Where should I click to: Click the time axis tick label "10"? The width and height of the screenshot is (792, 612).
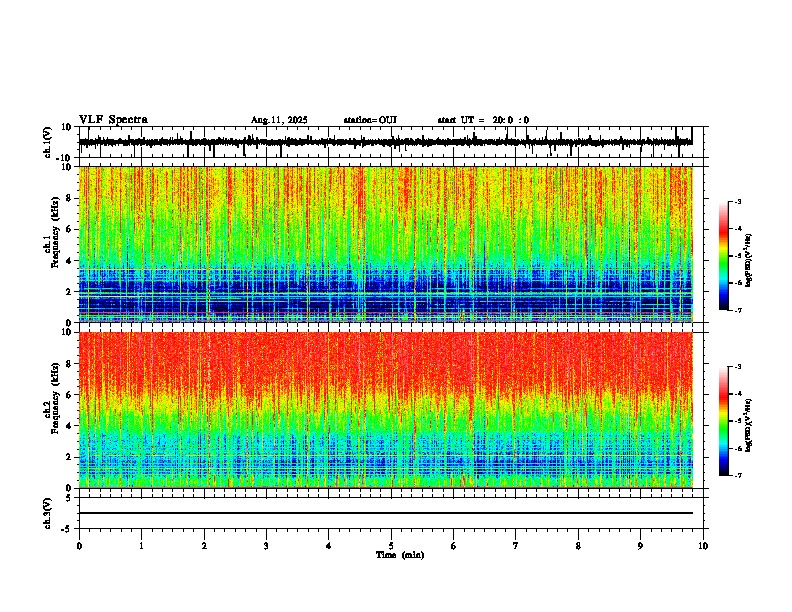(x=703, y=546)
